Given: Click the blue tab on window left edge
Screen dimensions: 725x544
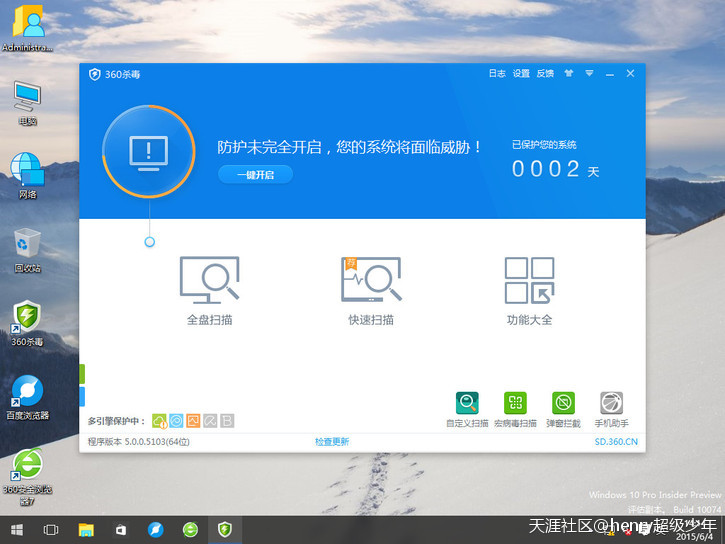Looking at the screenshot, I should click(x=82, y=397).
